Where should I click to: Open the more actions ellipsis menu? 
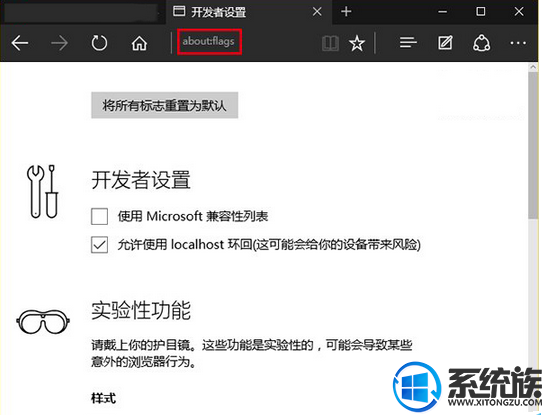pos(518,43)
